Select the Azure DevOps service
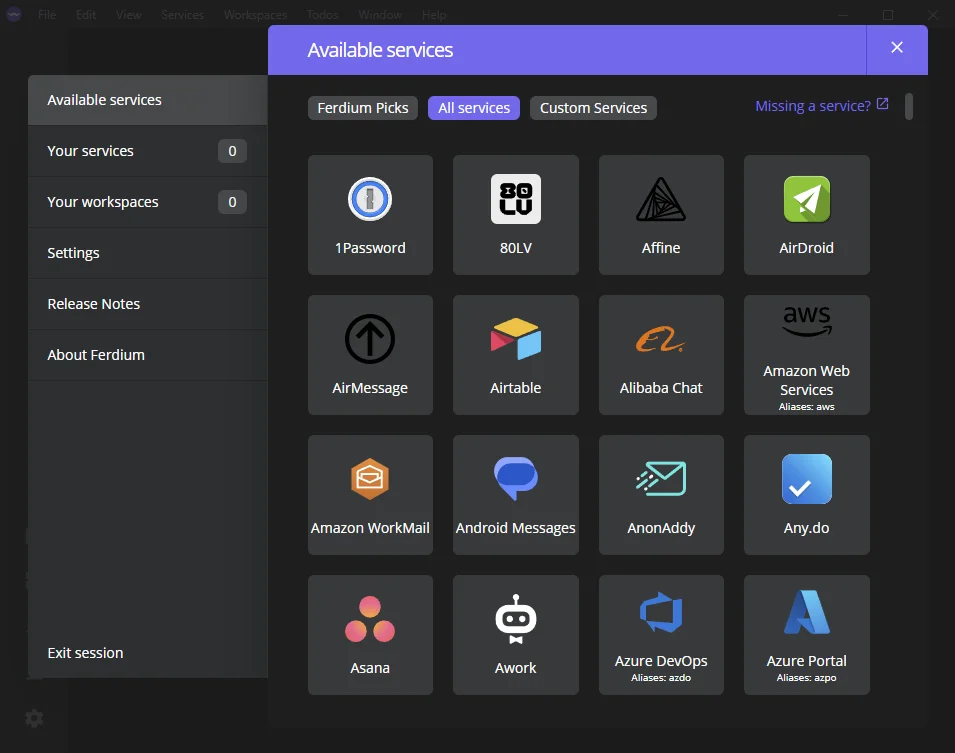This screenshot has height=753, width=955. coord(661,635)
